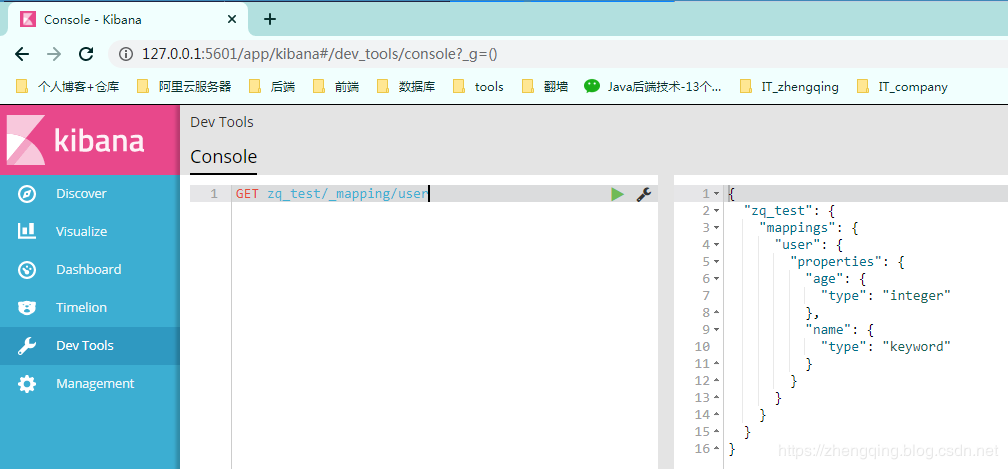Open Visualize bar chart icon
Image resolution: width=1008 pixels, height=469 pixels.
27,231
